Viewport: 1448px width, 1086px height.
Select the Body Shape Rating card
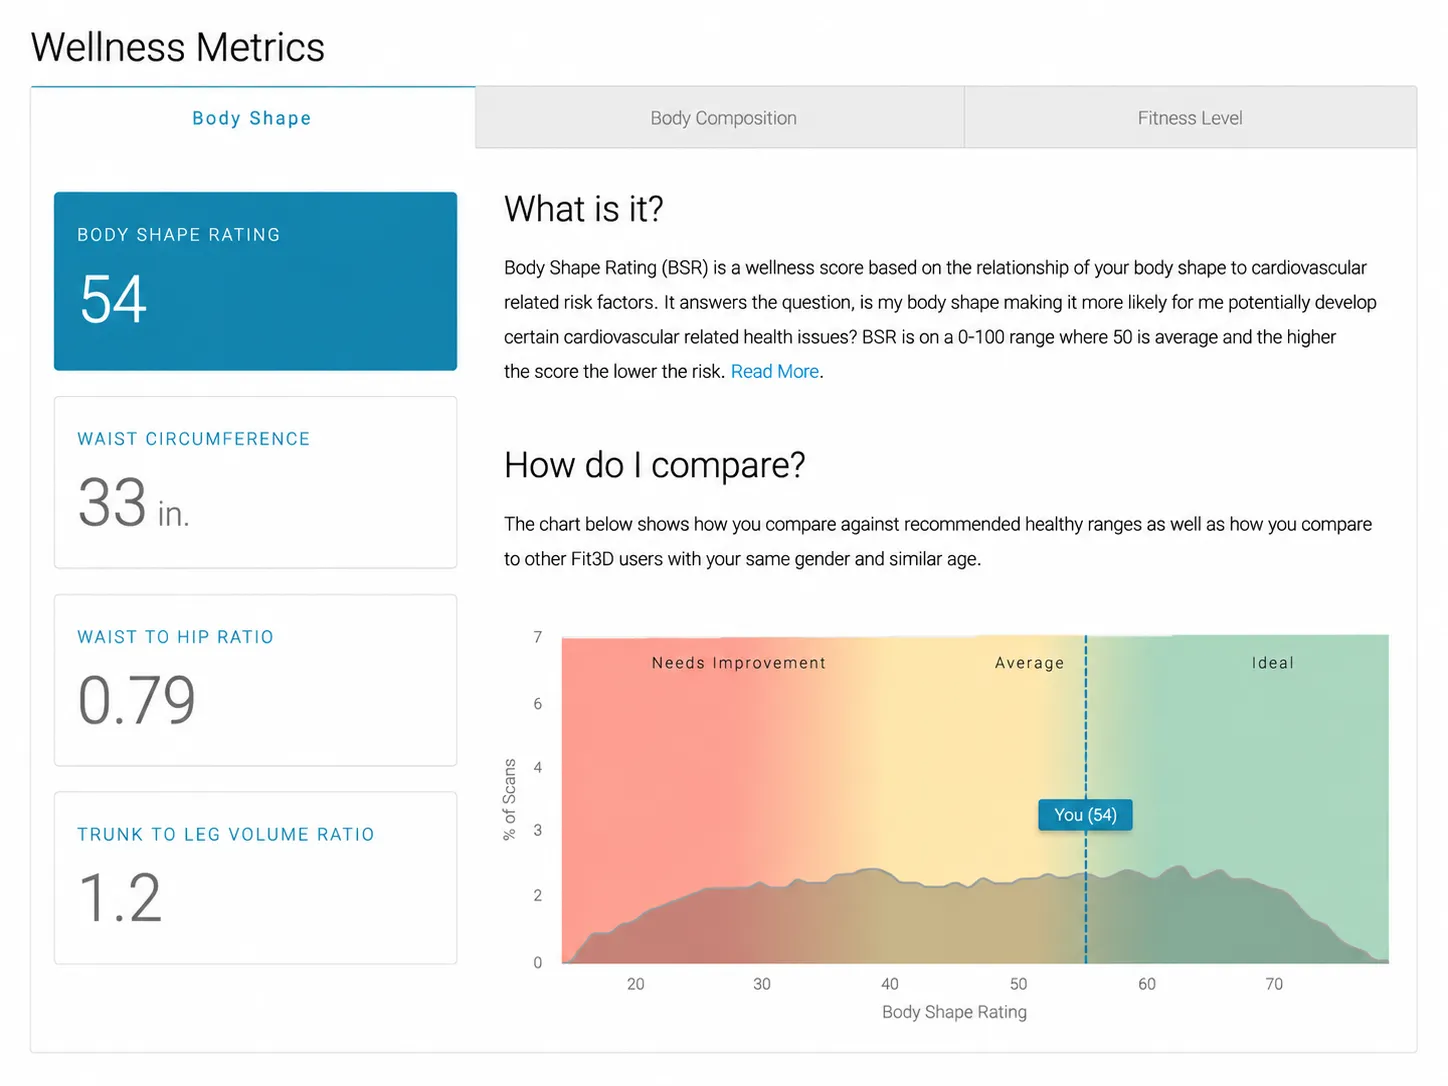point(255,281)
